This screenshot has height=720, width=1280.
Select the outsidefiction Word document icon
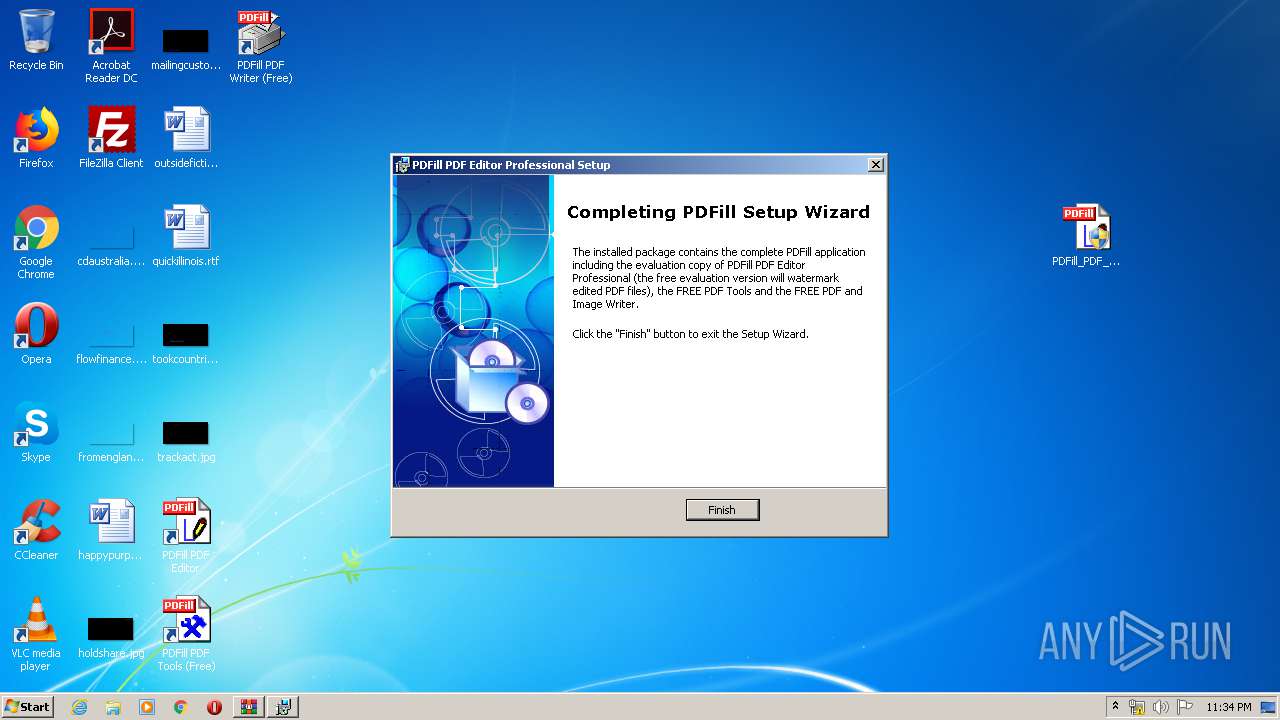pos(186,138)
